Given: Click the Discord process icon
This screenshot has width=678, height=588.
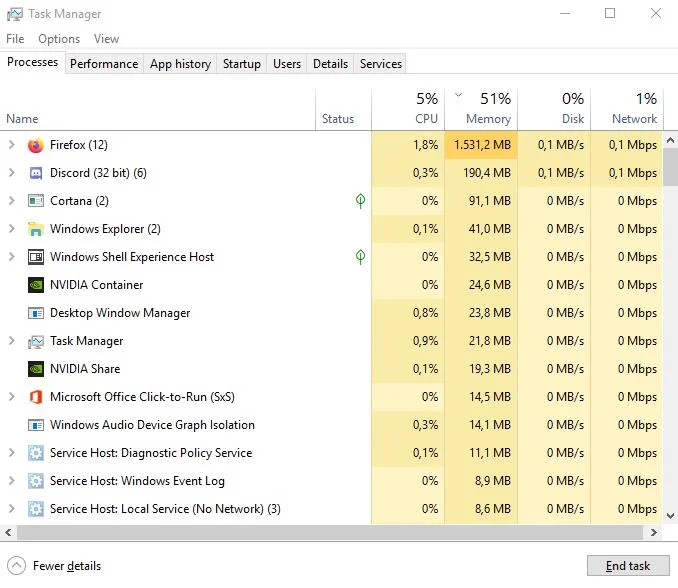Looking at the screenshot, I should 35,173.
